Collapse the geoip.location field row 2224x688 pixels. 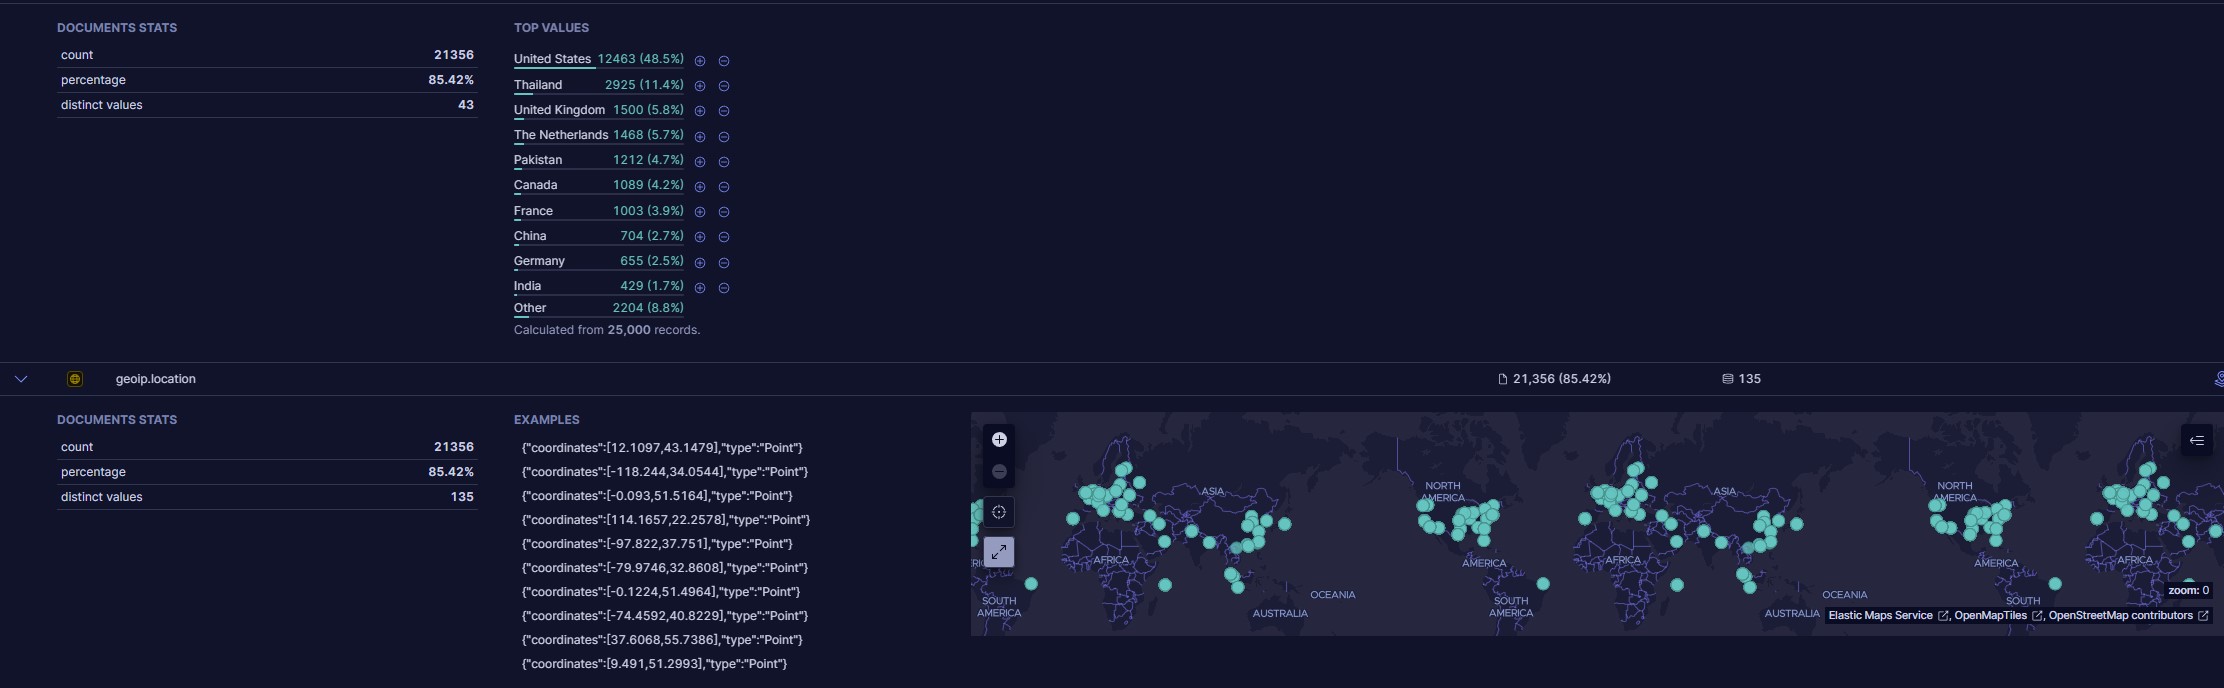tap(21, 379)
